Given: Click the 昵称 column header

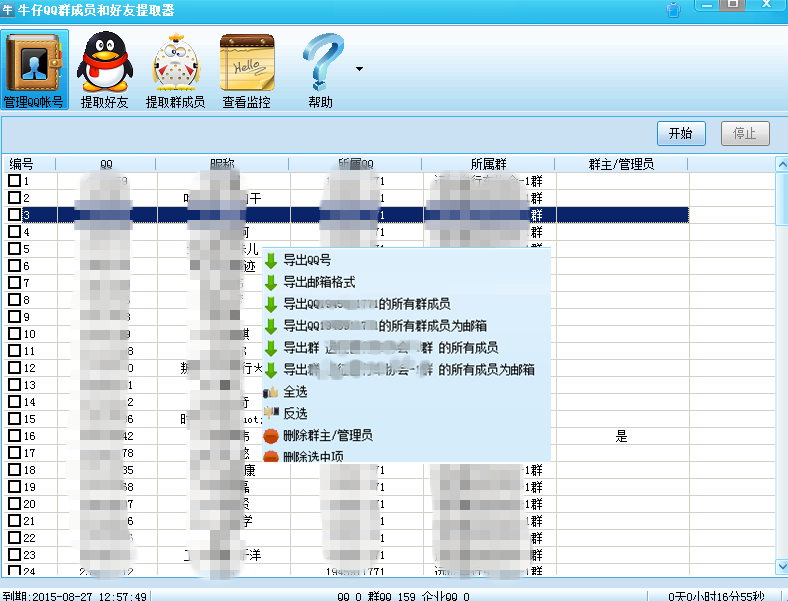Looking at the screenshot, I should tap(222, 164).
